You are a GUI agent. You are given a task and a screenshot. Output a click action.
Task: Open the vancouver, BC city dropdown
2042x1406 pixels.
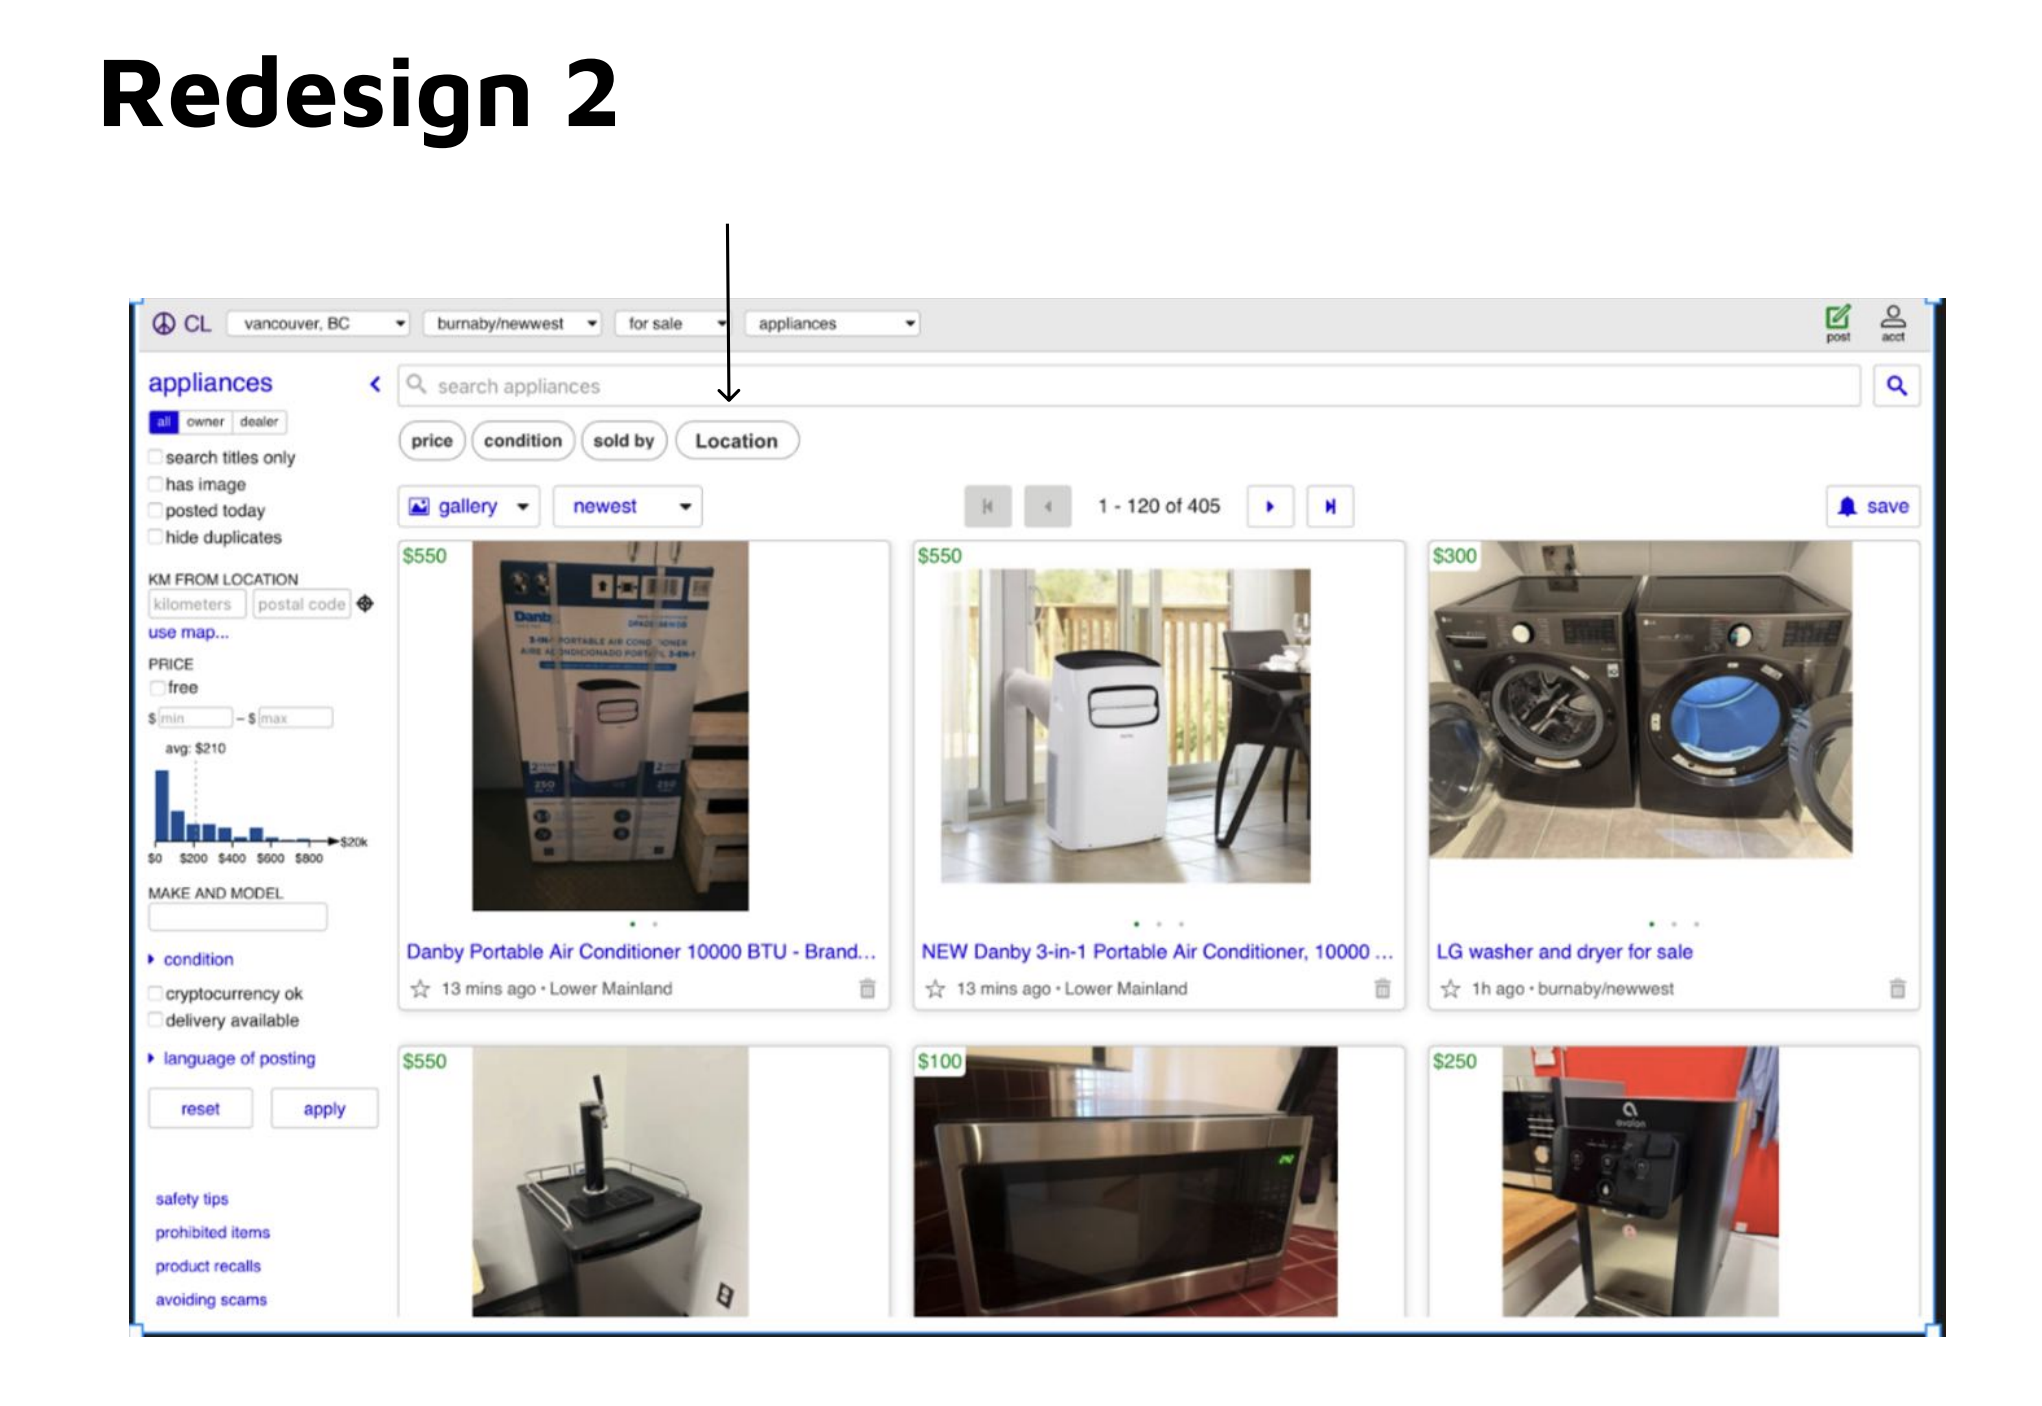318,324
